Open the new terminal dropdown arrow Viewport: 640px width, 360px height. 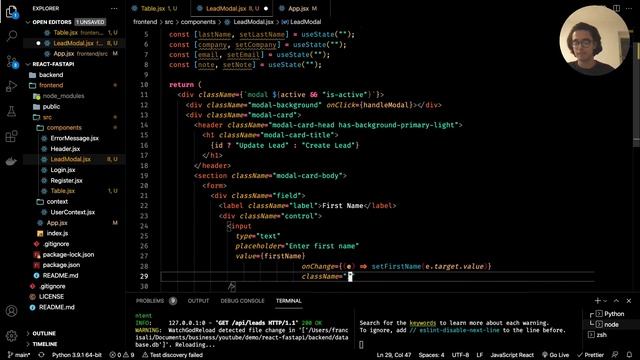[605, 301]
